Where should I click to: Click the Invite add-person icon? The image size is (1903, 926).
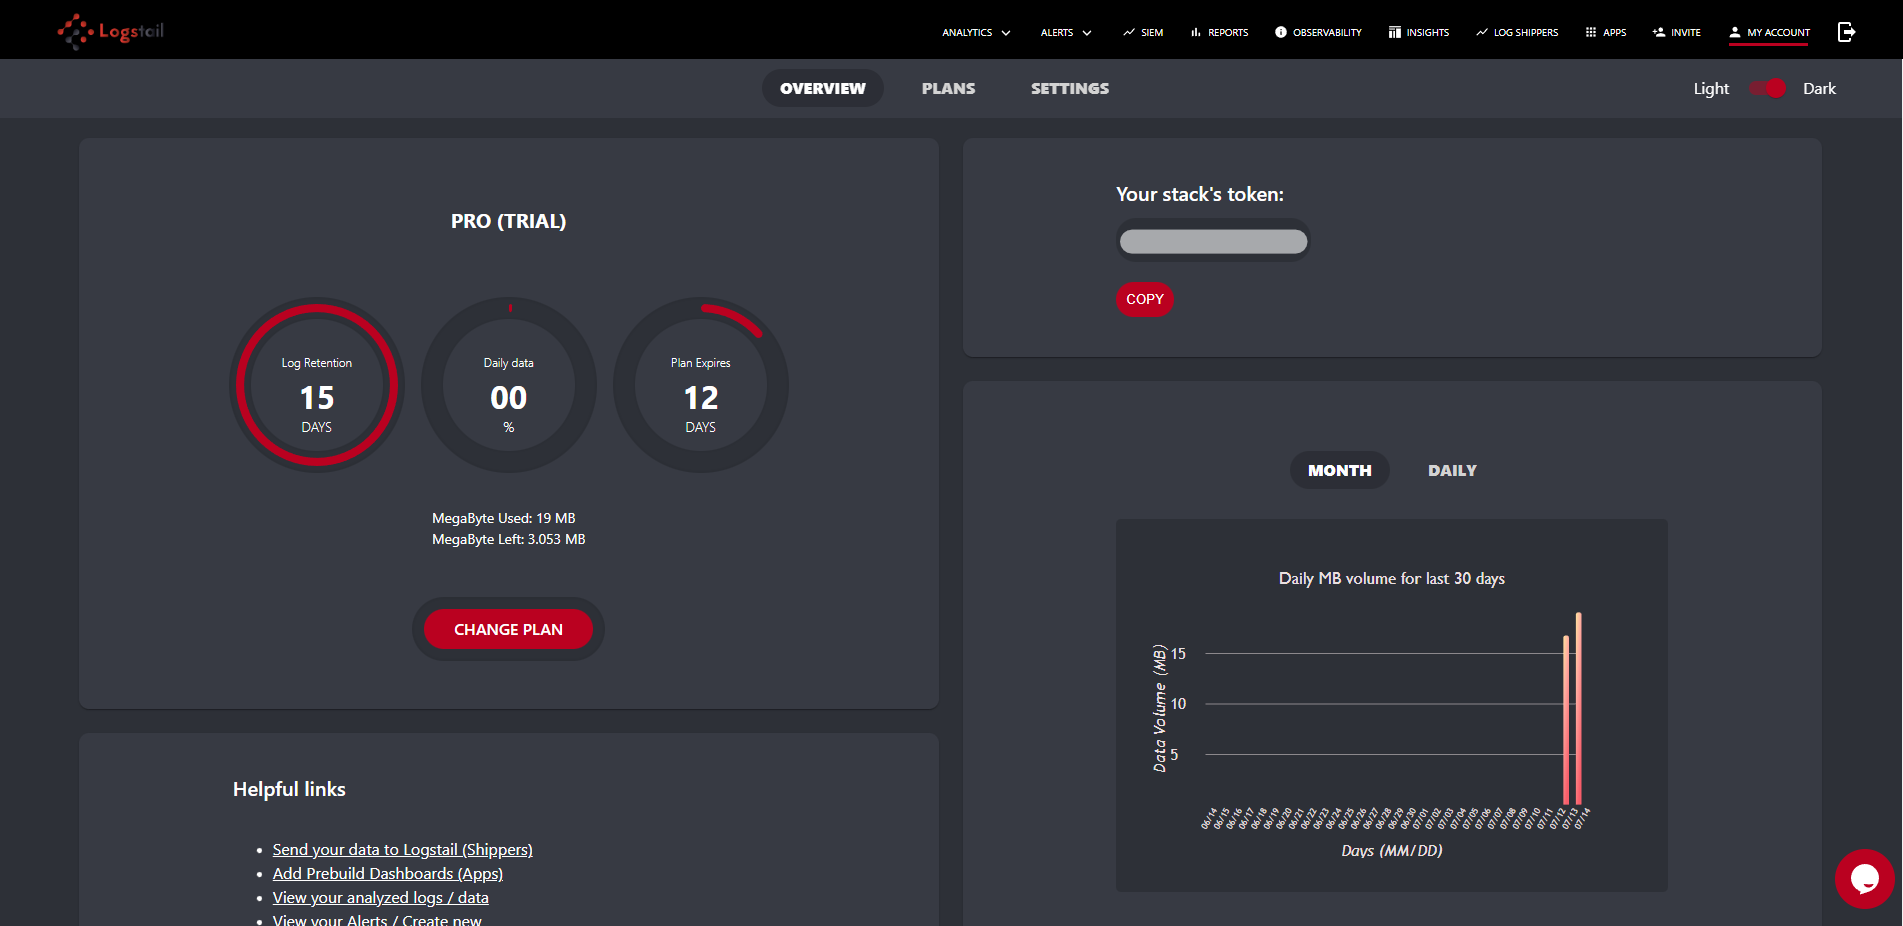point(1659,32)
